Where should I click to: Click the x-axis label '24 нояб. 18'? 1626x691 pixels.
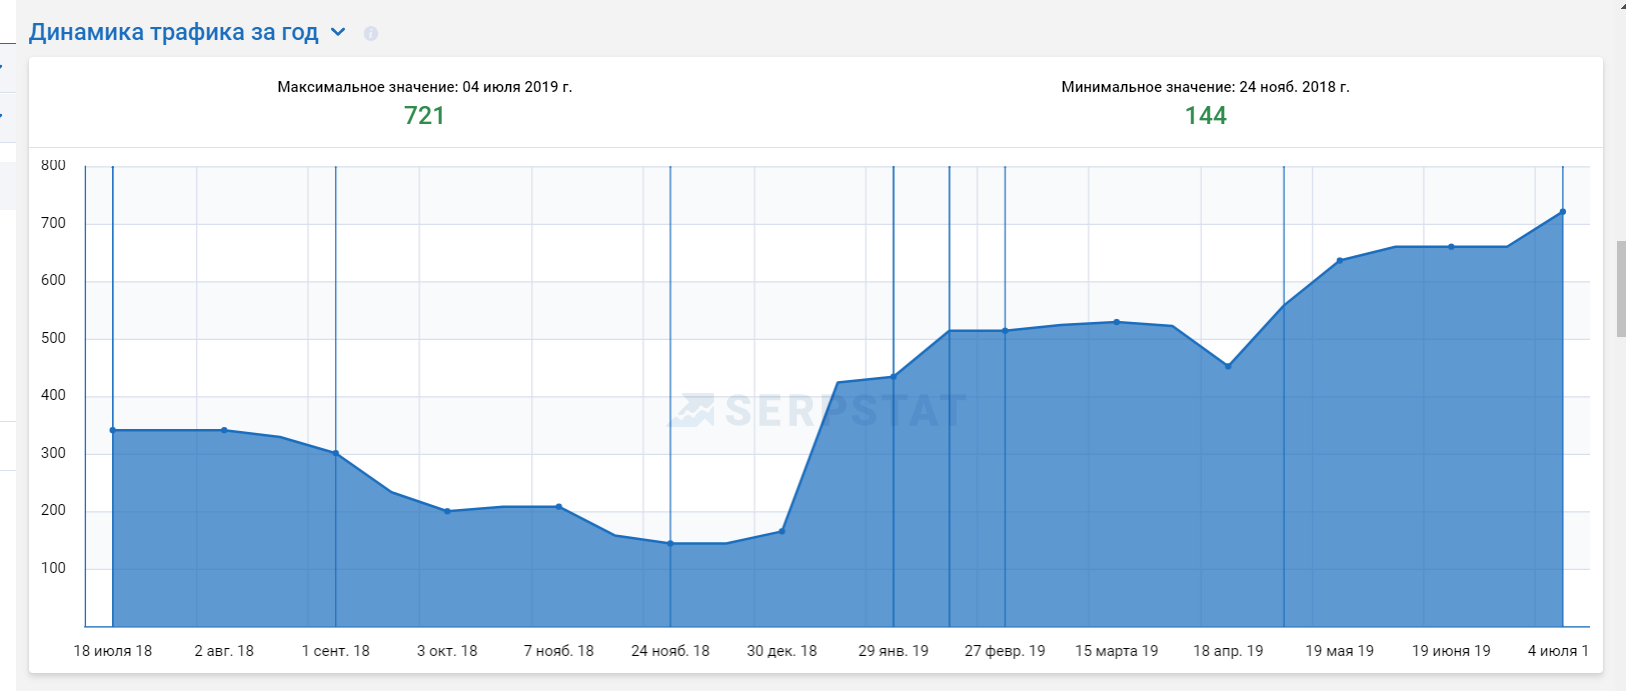tap(670, 651)
